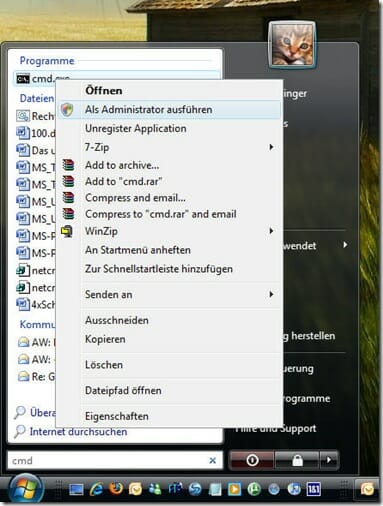This screenshot has width=383, height=506.
Task: Click the green round icon next to Media Player
Action: click(254, 489)
